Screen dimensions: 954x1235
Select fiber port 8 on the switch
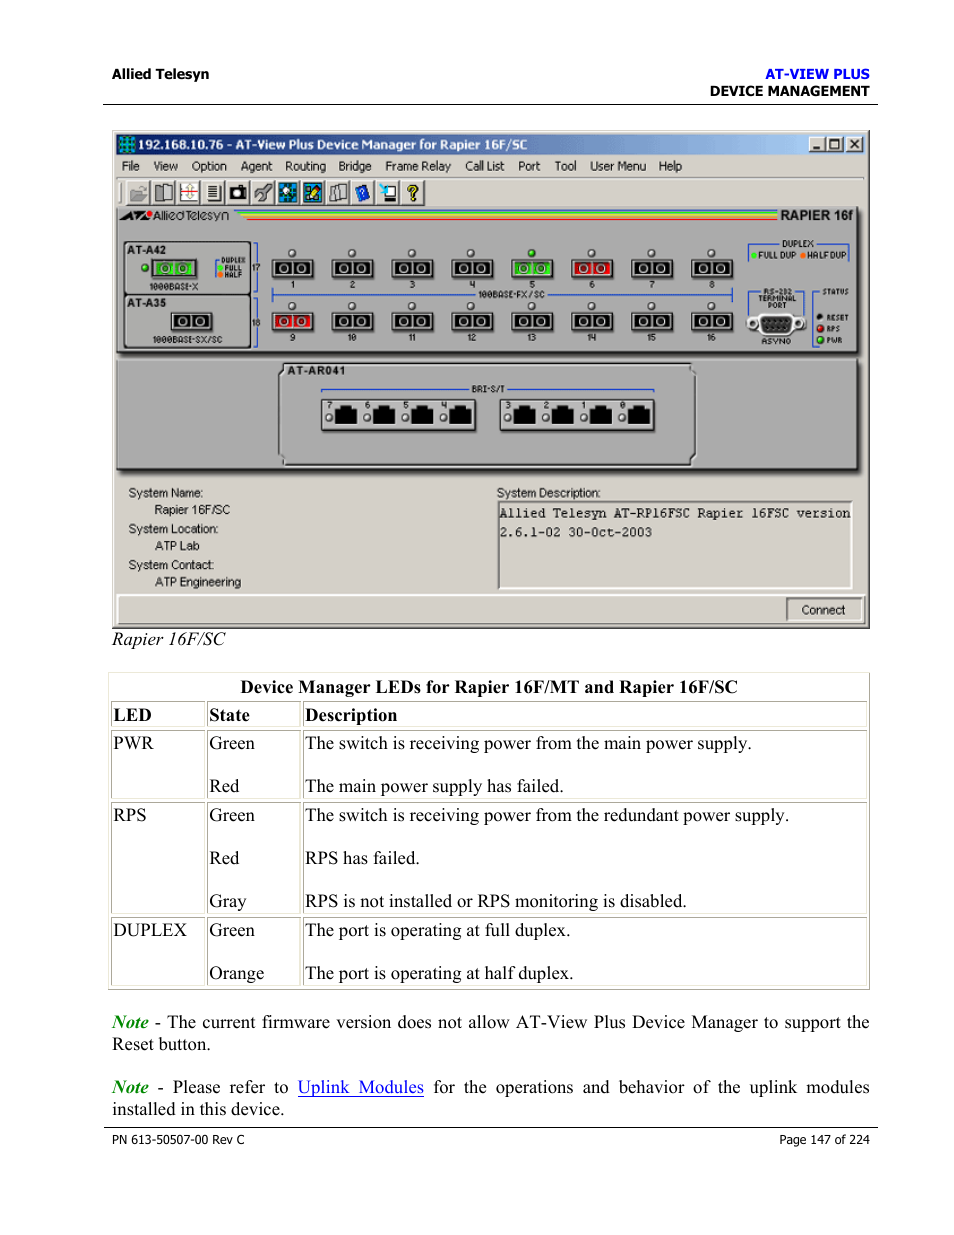(712, 268)
